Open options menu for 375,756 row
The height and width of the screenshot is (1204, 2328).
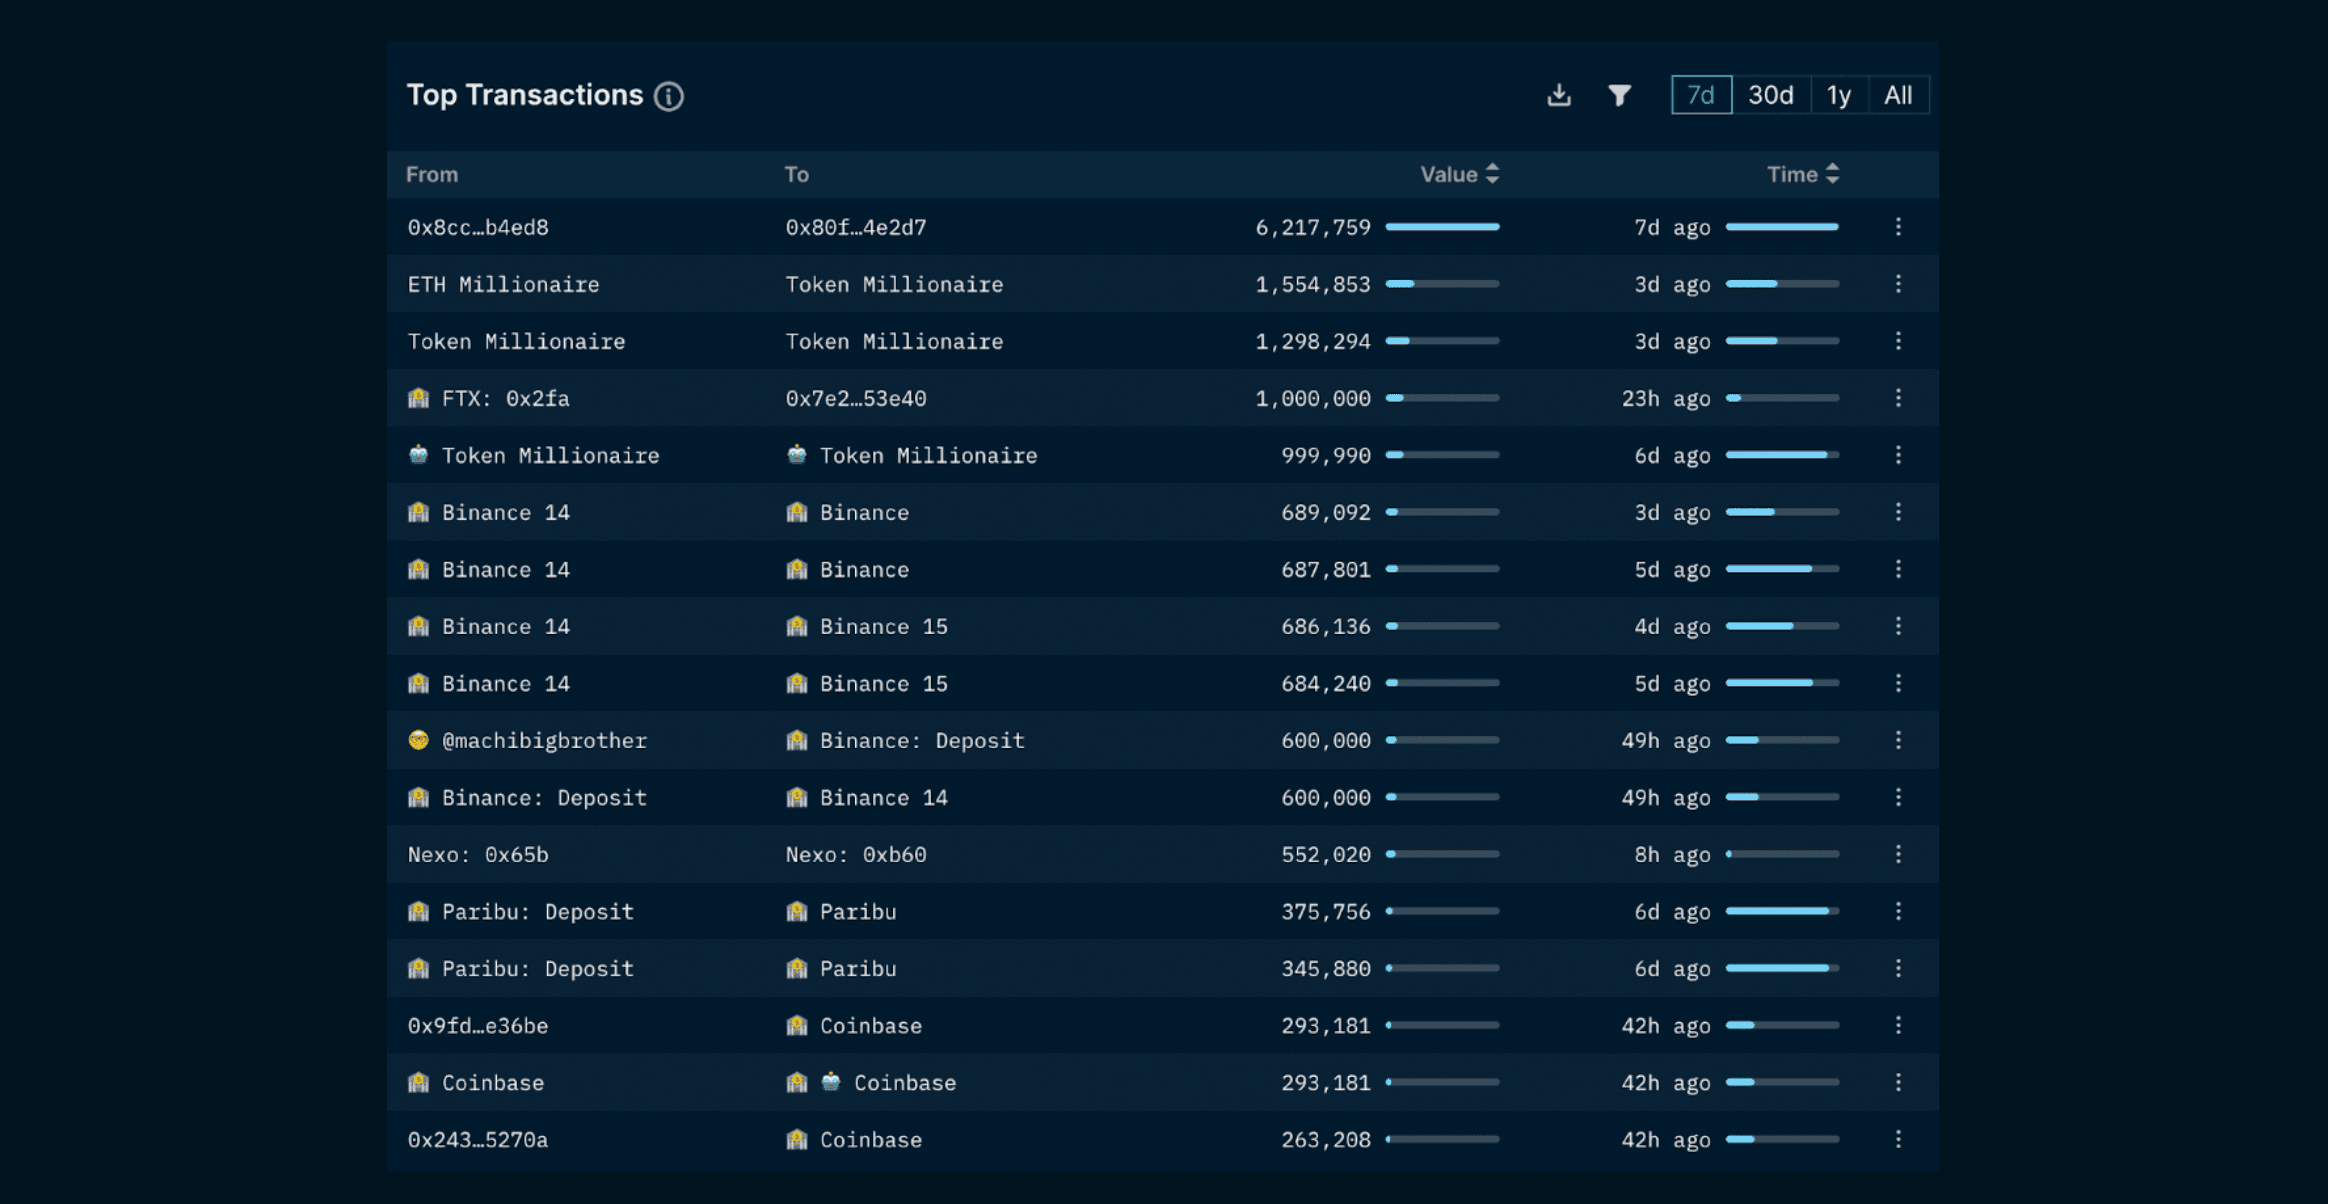[1898, 911]
